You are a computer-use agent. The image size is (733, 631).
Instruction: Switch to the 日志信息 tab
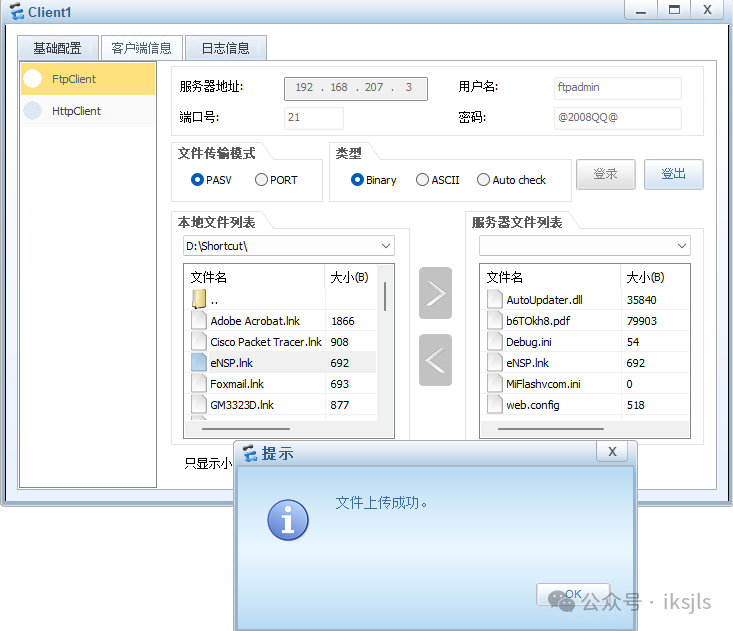click(x=225, y=48)
